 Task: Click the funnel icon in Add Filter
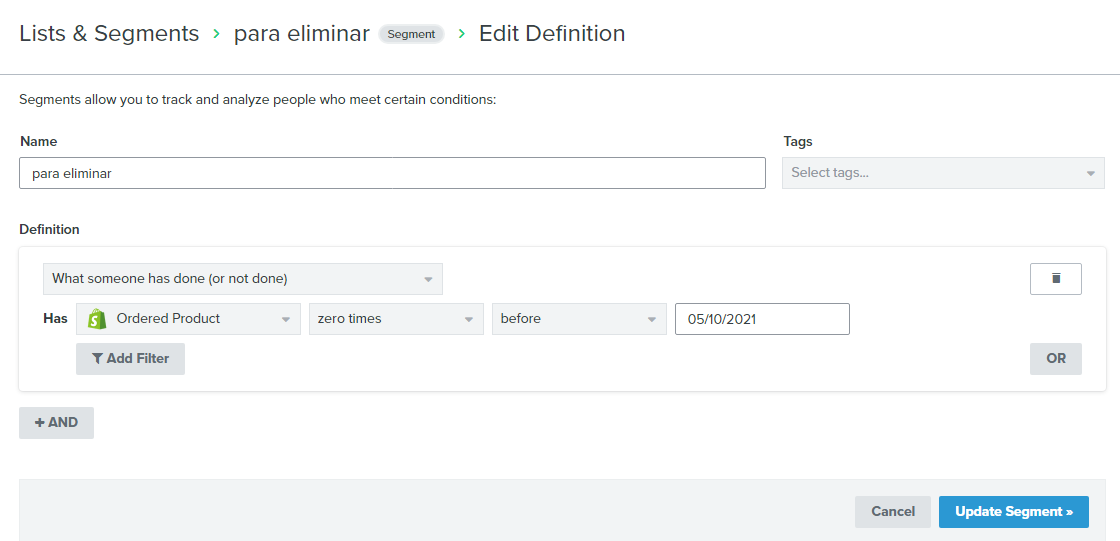97,359
